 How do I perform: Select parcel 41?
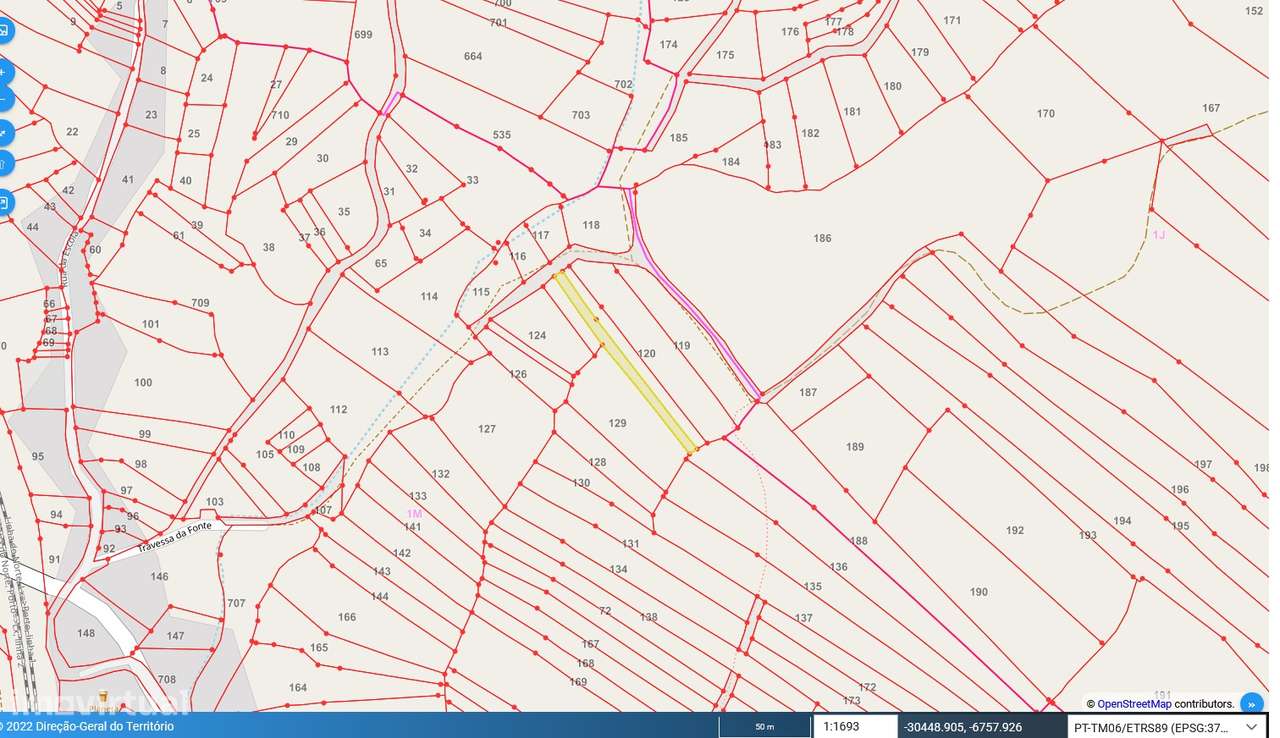click(128, 179)
